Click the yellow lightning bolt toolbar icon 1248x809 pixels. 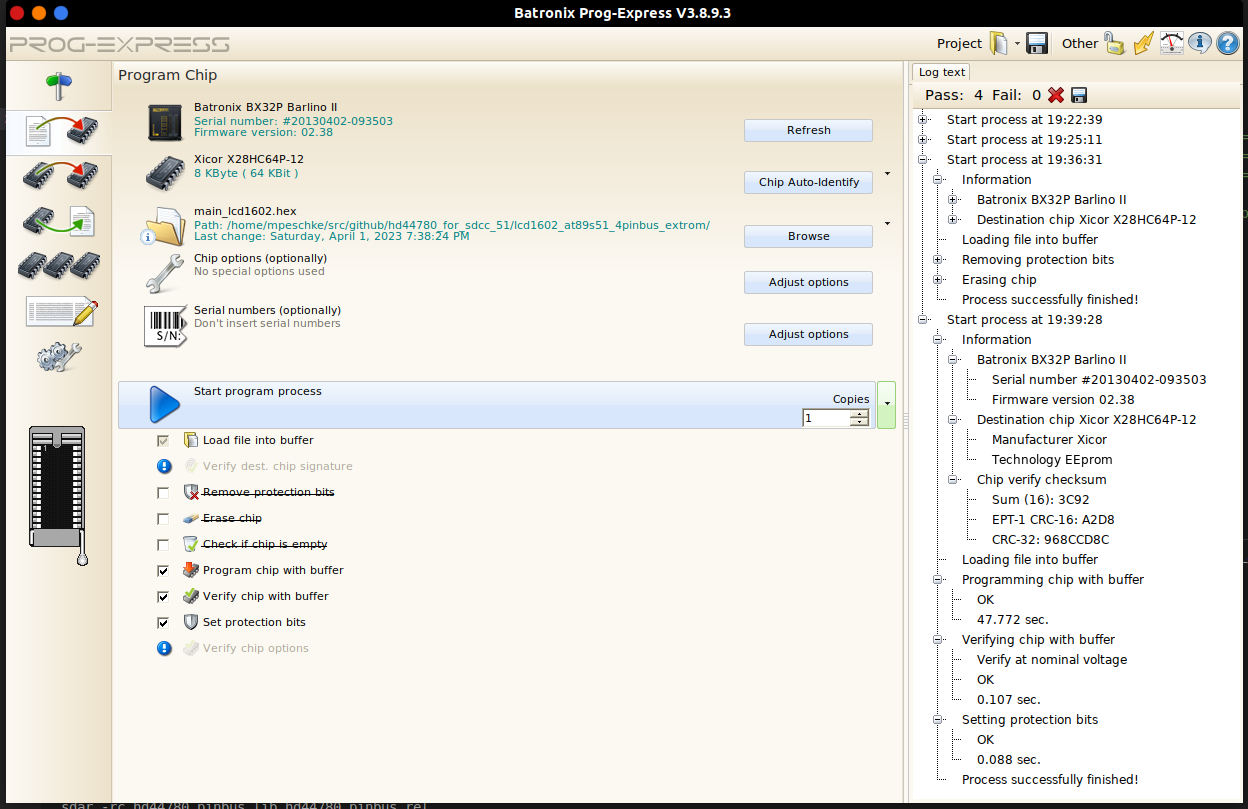point(1143,43)
